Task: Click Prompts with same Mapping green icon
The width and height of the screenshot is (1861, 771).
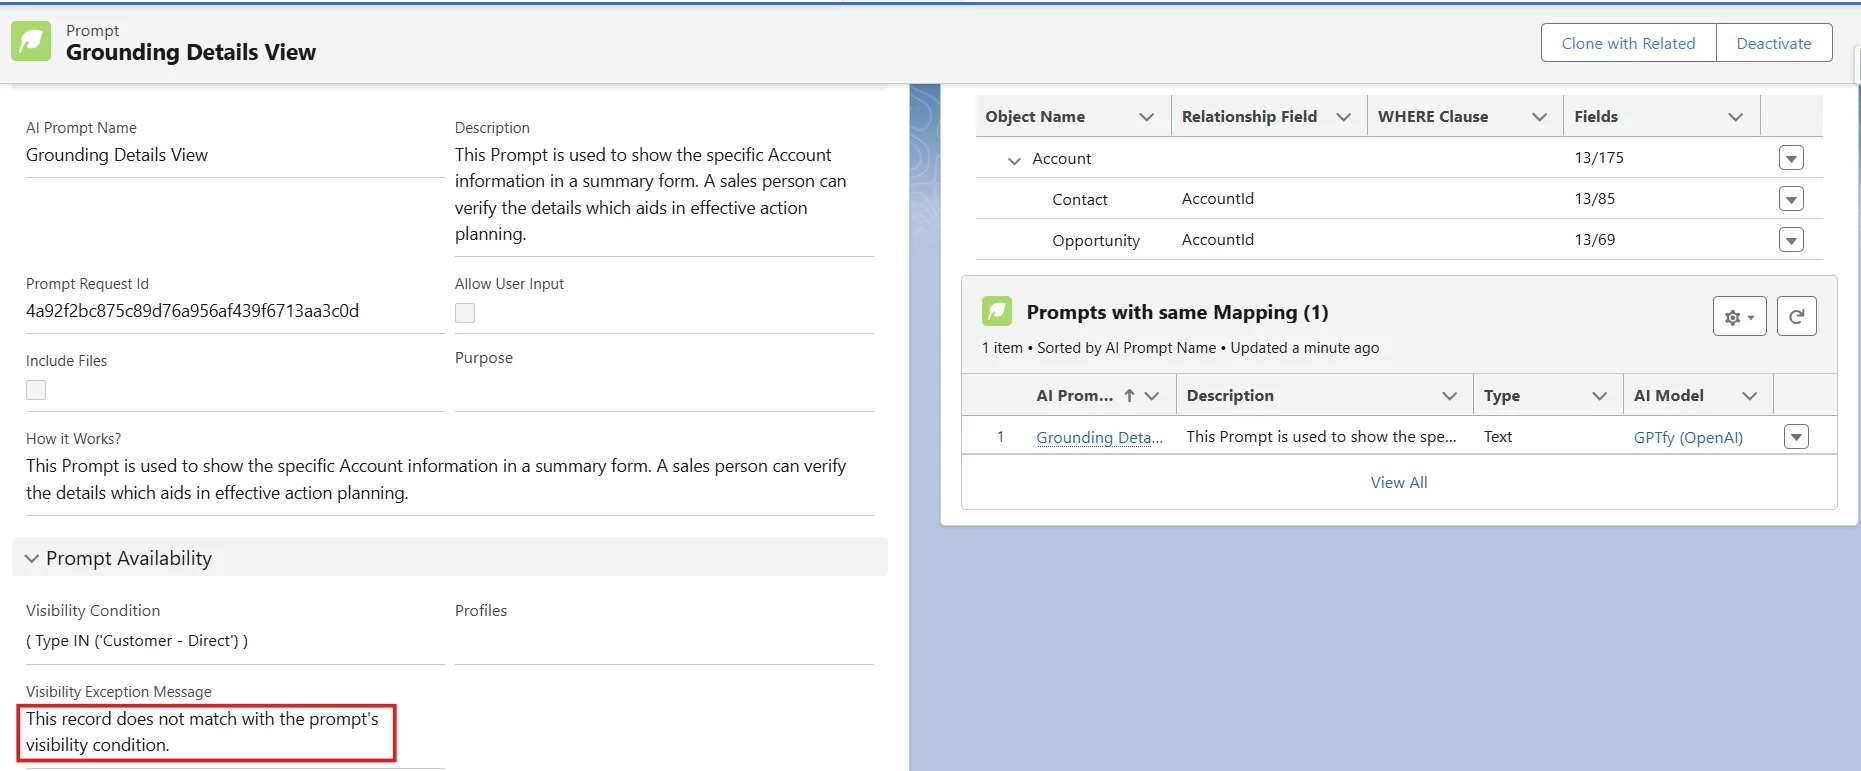Action: pyautogui.click(x=997, y=312)
